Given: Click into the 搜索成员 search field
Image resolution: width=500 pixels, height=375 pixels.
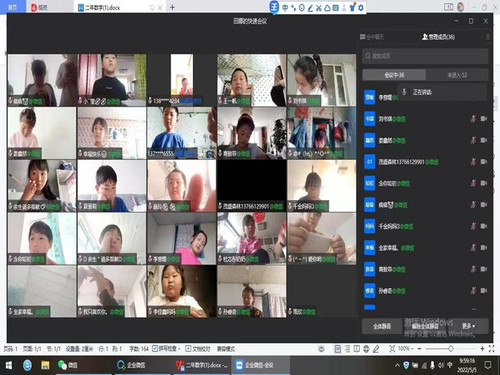Looking at the screenshot, I should coord(425,56).
